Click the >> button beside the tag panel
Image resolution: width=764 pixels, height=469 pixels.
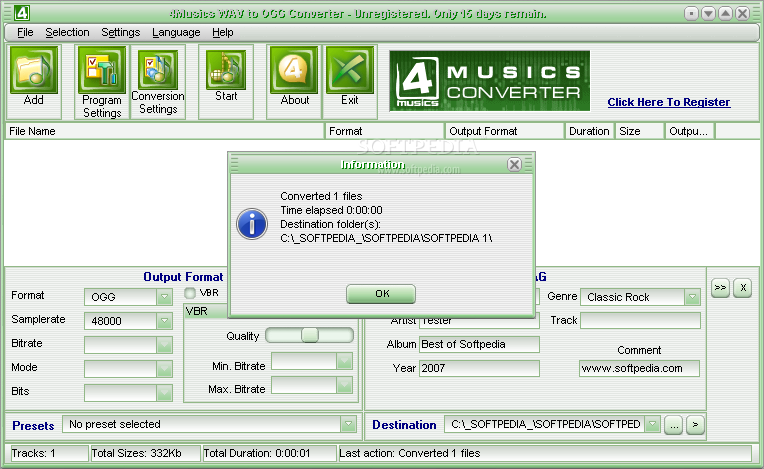[x=720, y=288]
